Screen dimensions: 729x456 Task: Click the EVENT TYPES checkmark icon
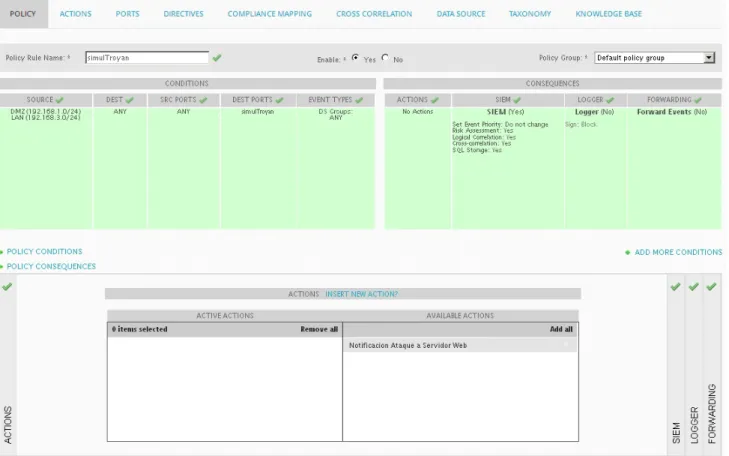coord(359,100)
